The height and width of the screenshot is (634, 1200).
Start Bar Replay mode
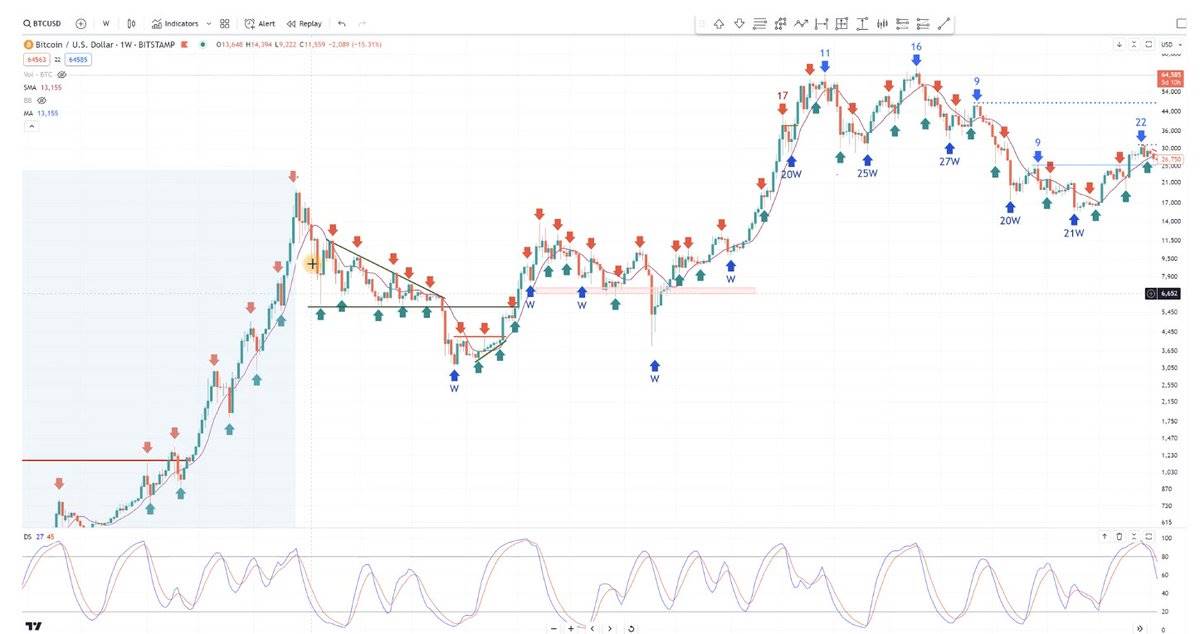tap(304, 23)
